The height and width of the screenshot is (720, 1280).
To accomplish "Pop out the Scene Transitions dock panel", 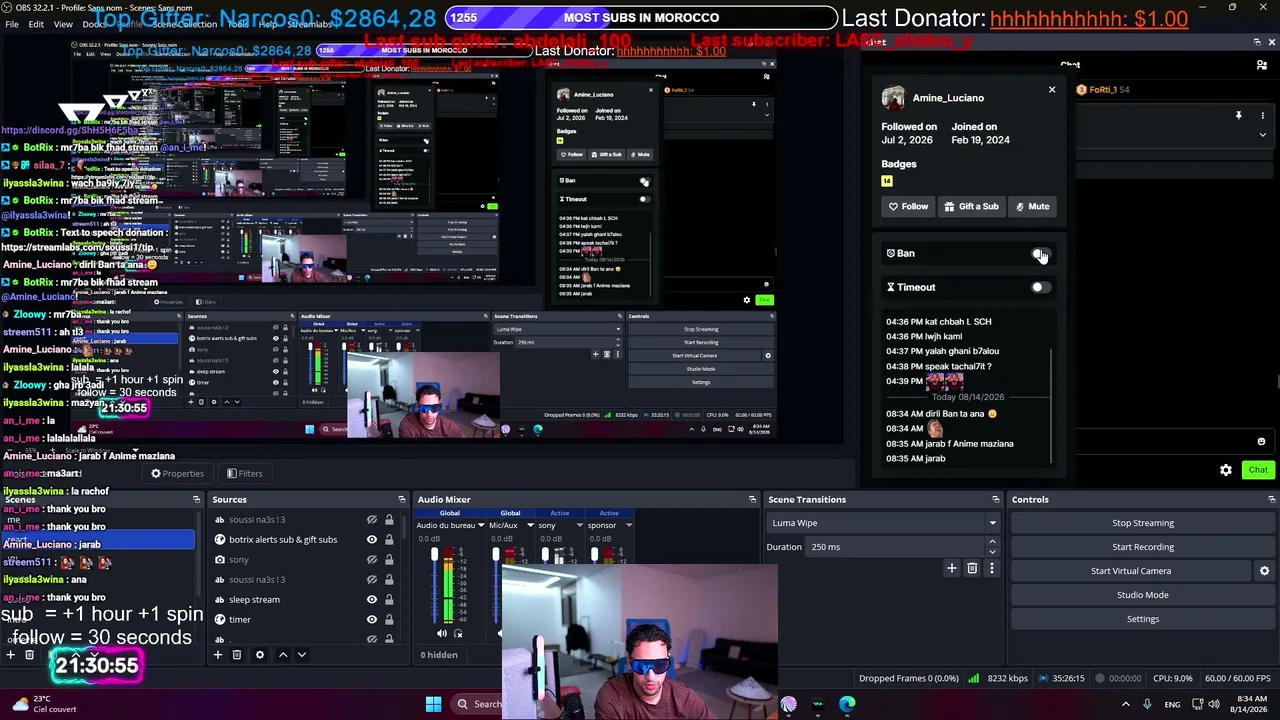I will click(x=995, y=499).
